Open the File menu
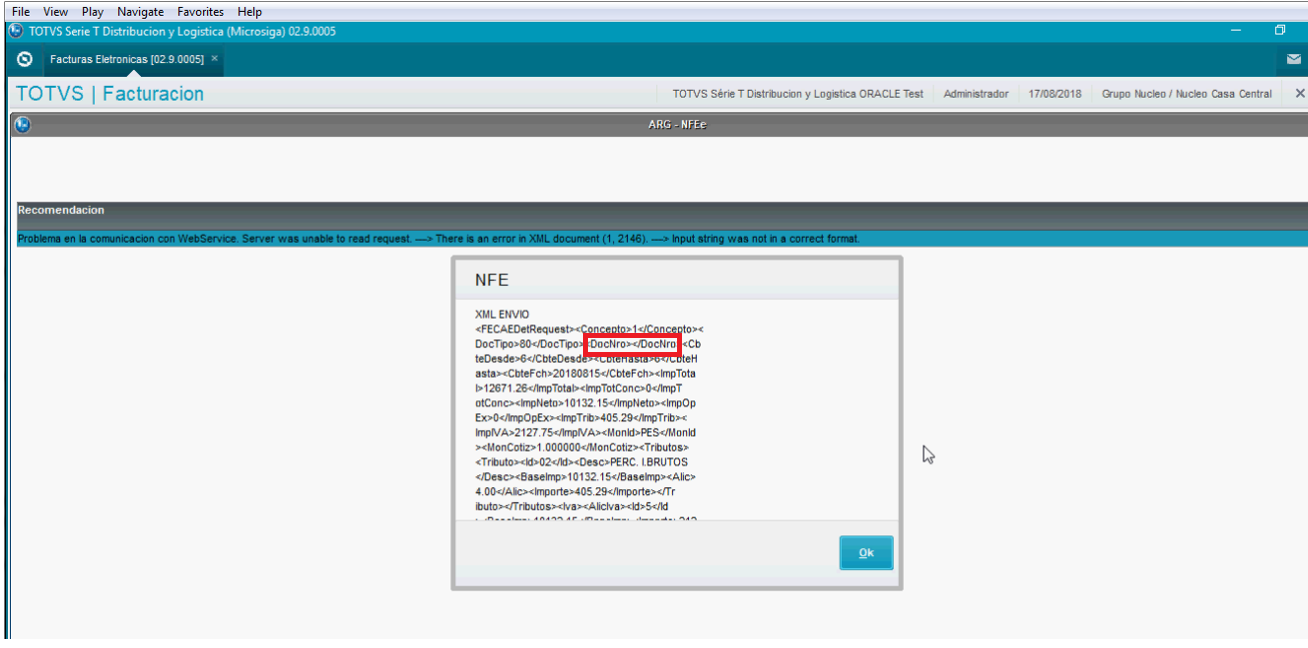The width and height of the screenshot is (1308, 648). tap(20, 12)
